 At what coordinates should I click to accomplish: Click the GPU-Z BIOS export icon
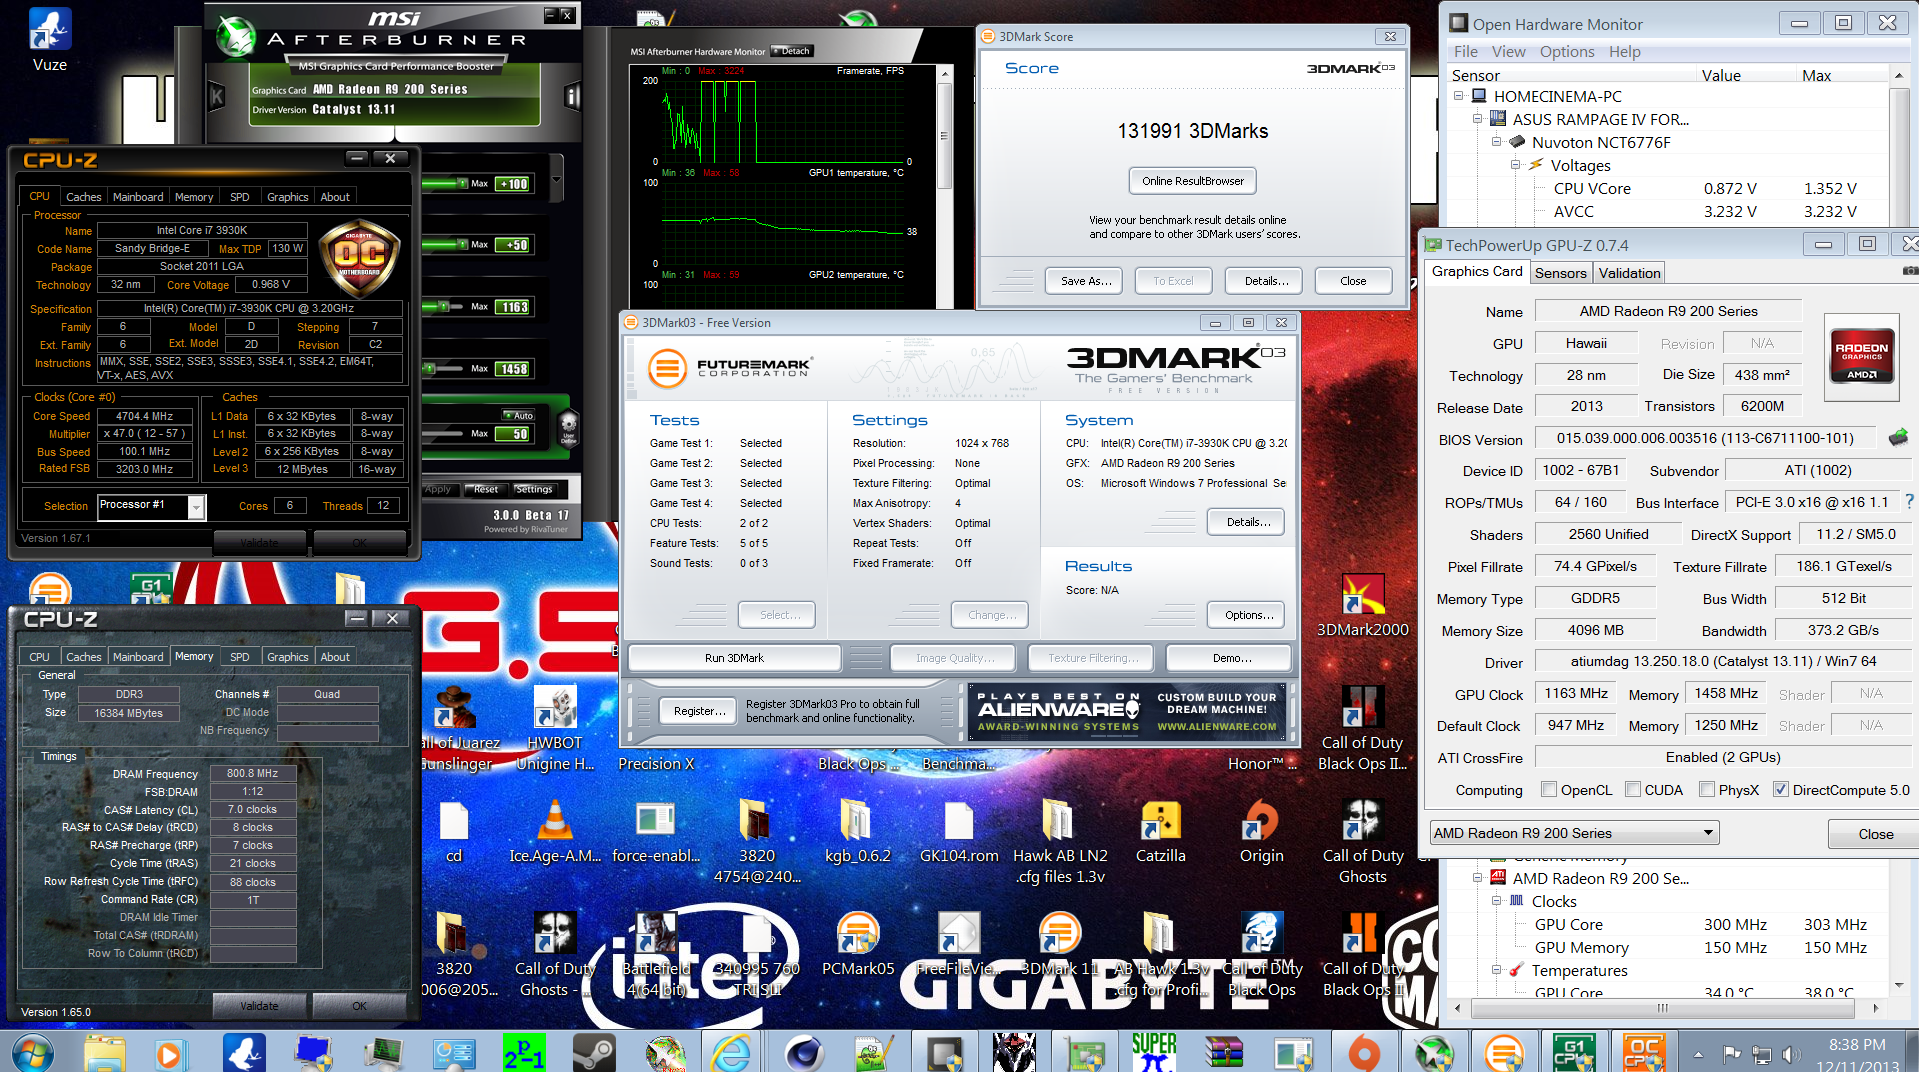1897,437
